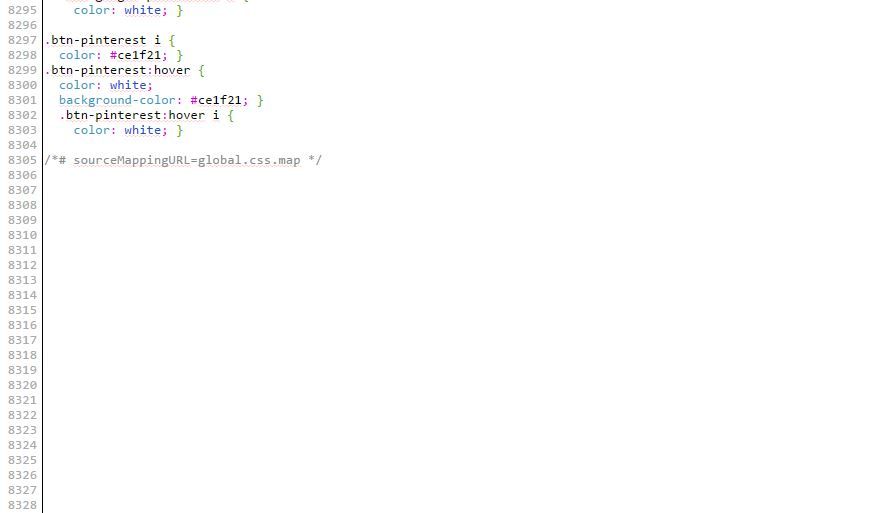The width and height of the screenshot is (894, 513).
Task: Click background-color property on line 8301
Action: coord(117,100)
